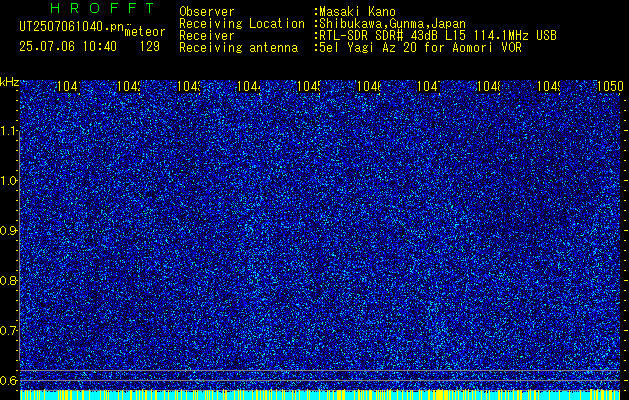Click the 1050 time axis label
The image size is (629, 400).
610,86
